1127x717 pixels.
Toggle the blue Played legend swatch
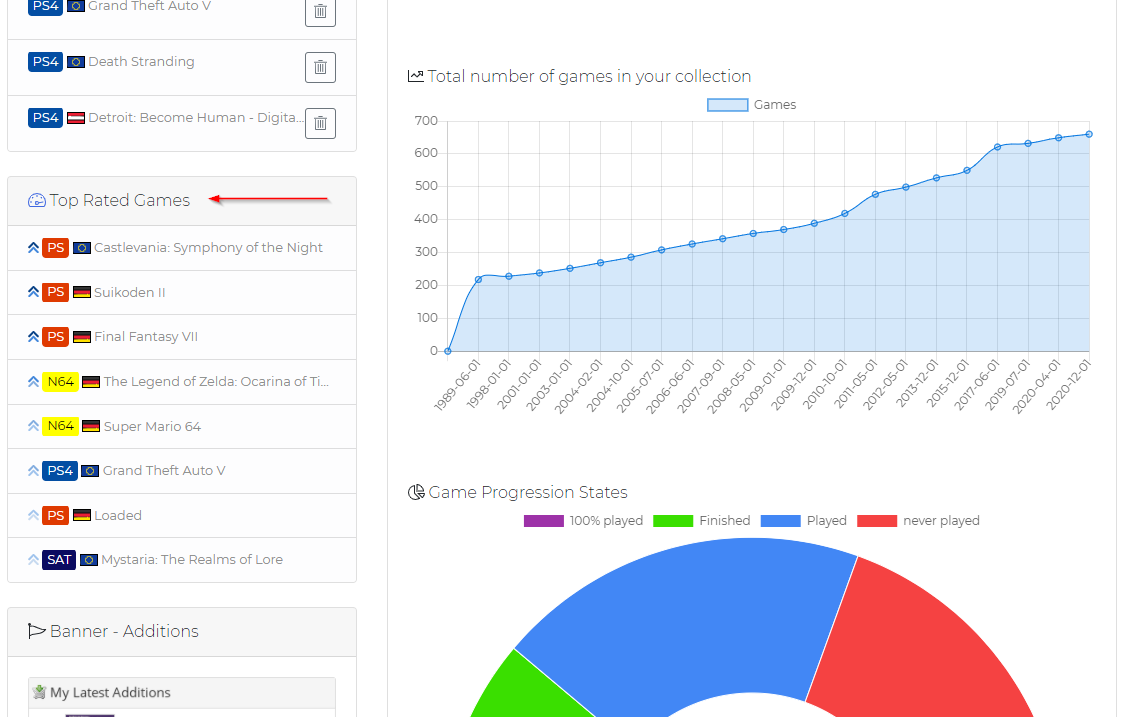coord(781,521)
